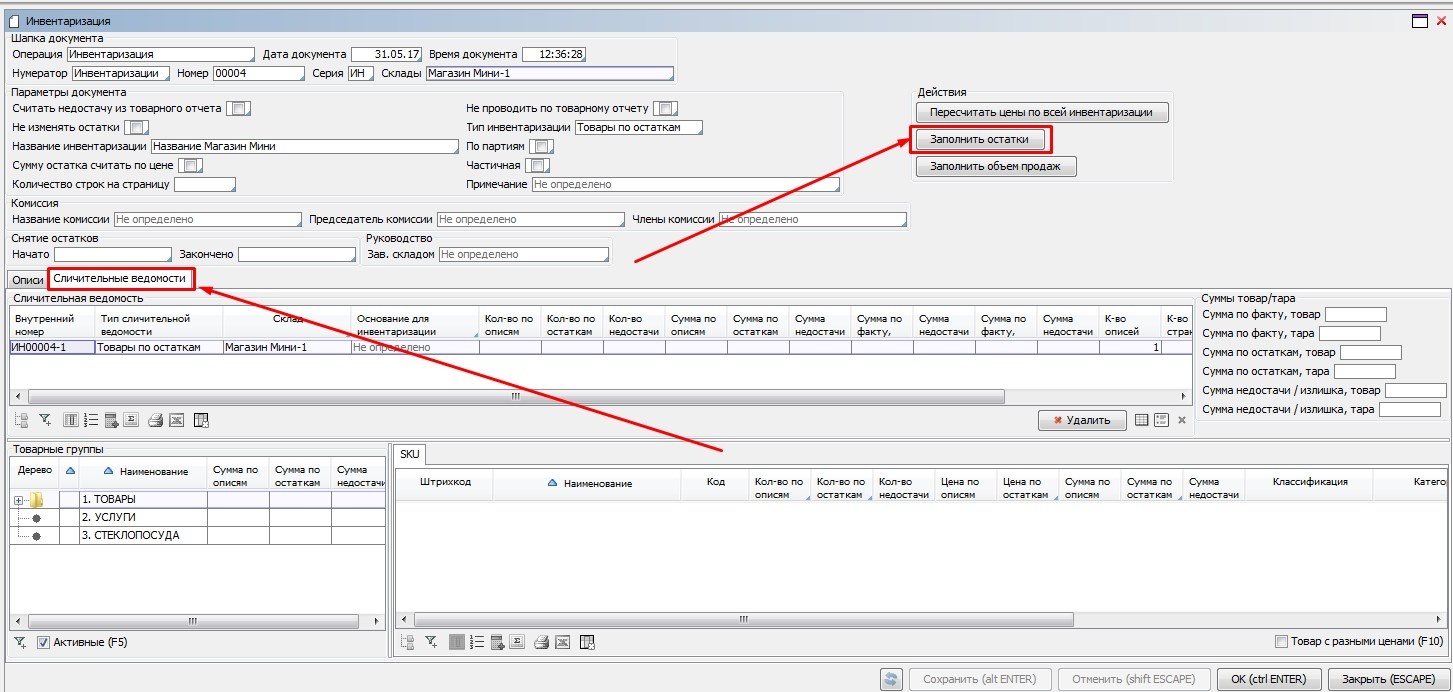
Task: Click the print icon under Сличительная ведомость grid
Action: coord(155,420)
